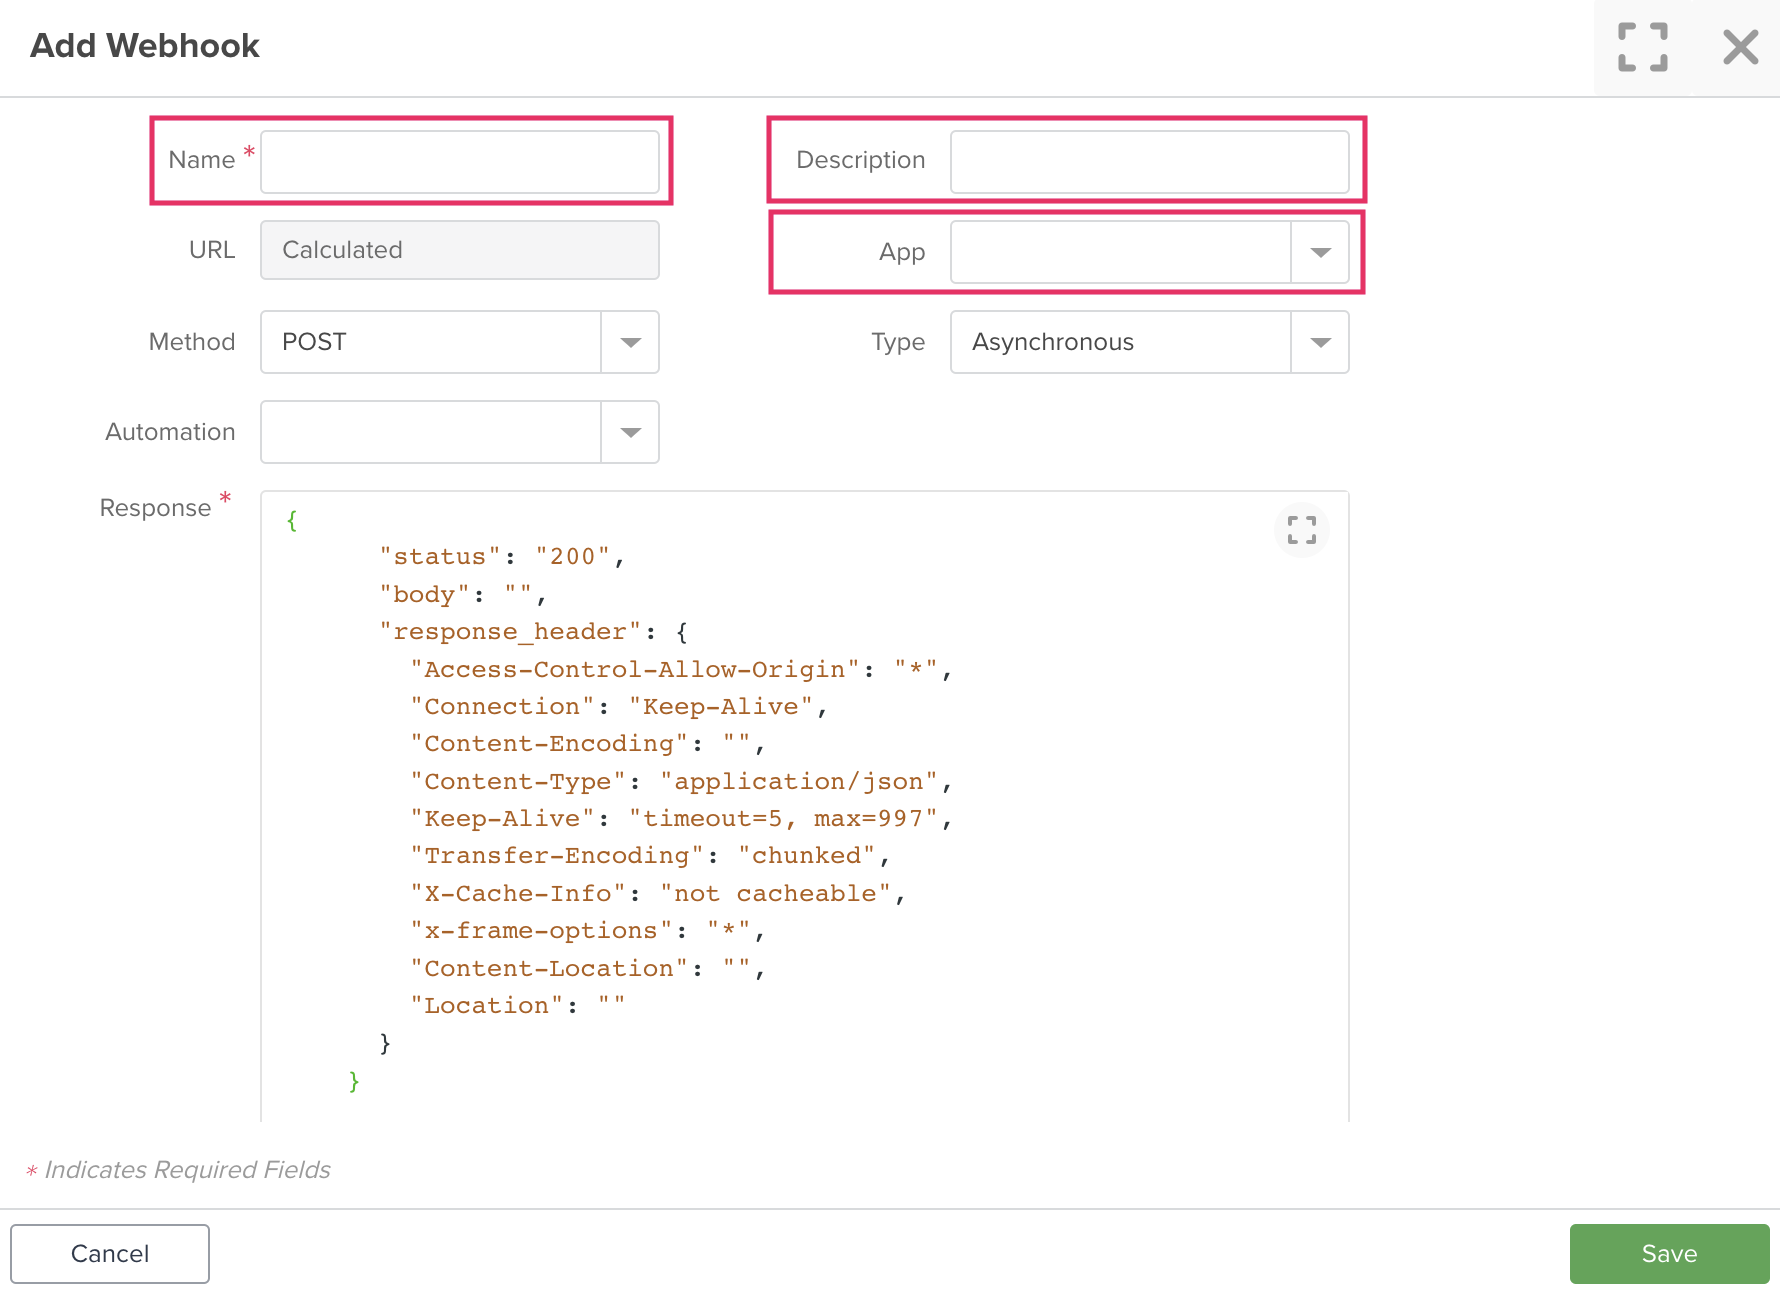The height and width of the screenshot is (1294, 1780).
Task: Click the Name input field
Action: pyautogui.click(x=460, y=161)
